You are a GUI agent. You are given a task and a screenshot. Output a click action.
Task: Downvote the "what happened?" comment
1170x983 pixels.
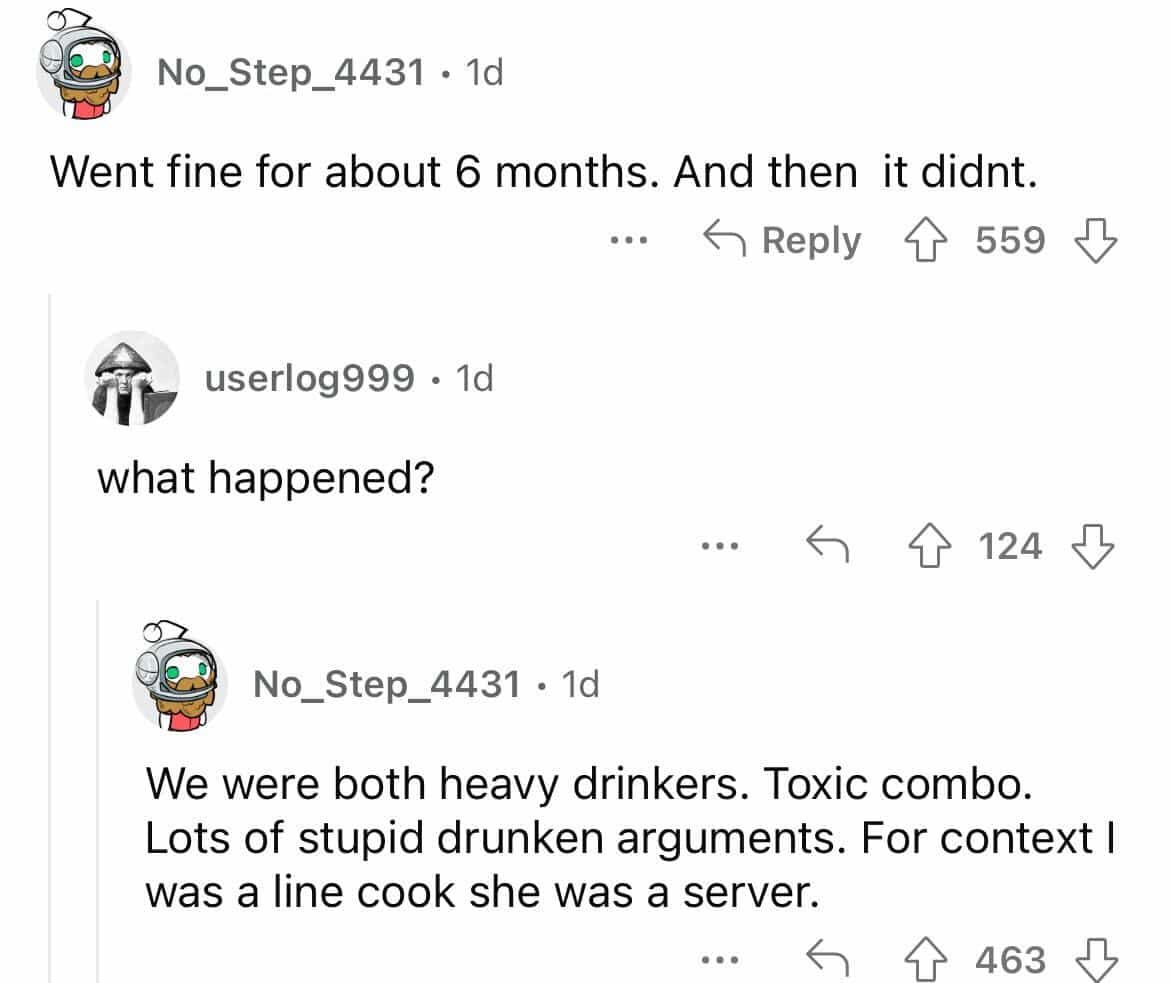click(x=1093, y=546)
